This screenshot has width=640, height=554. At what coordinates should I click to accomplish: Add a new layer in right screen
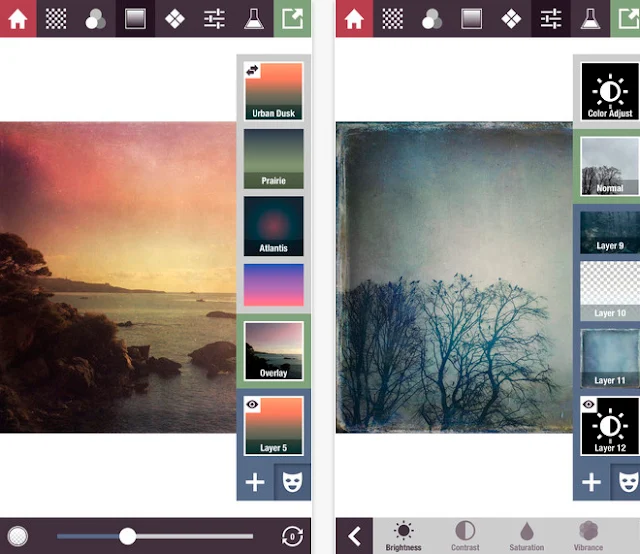point(591,482)
